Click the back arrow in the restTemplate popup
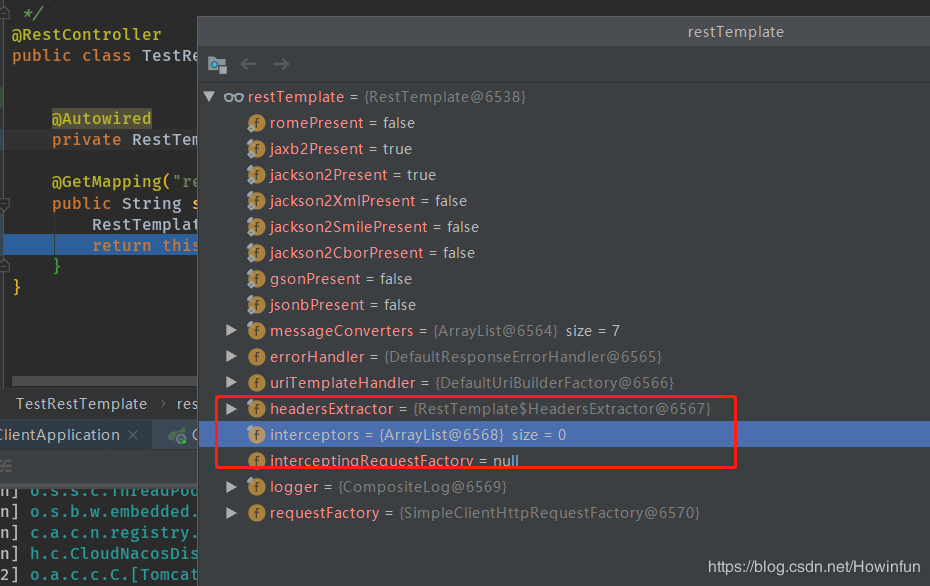This screenshot has height=586, width=930. [249, 64]
